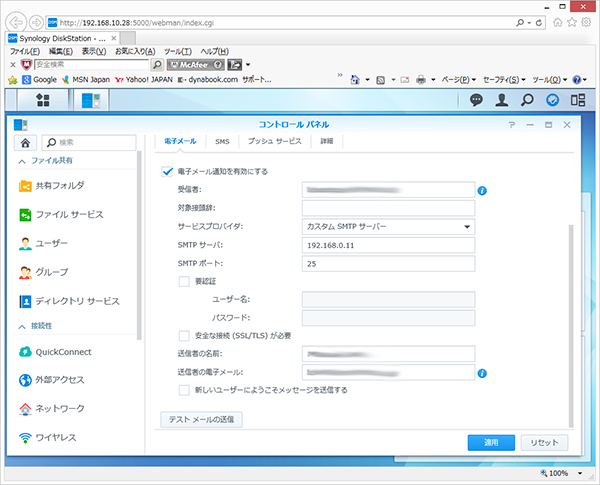Open the DSM widgets panel icon
600x485 pixels.
(x=578, y=100)
